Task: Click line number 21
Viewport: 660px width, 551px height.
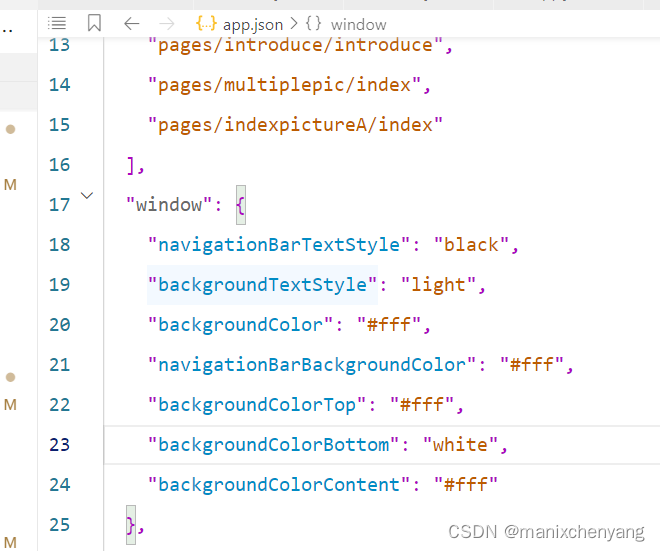Action: tap(59, 365)
